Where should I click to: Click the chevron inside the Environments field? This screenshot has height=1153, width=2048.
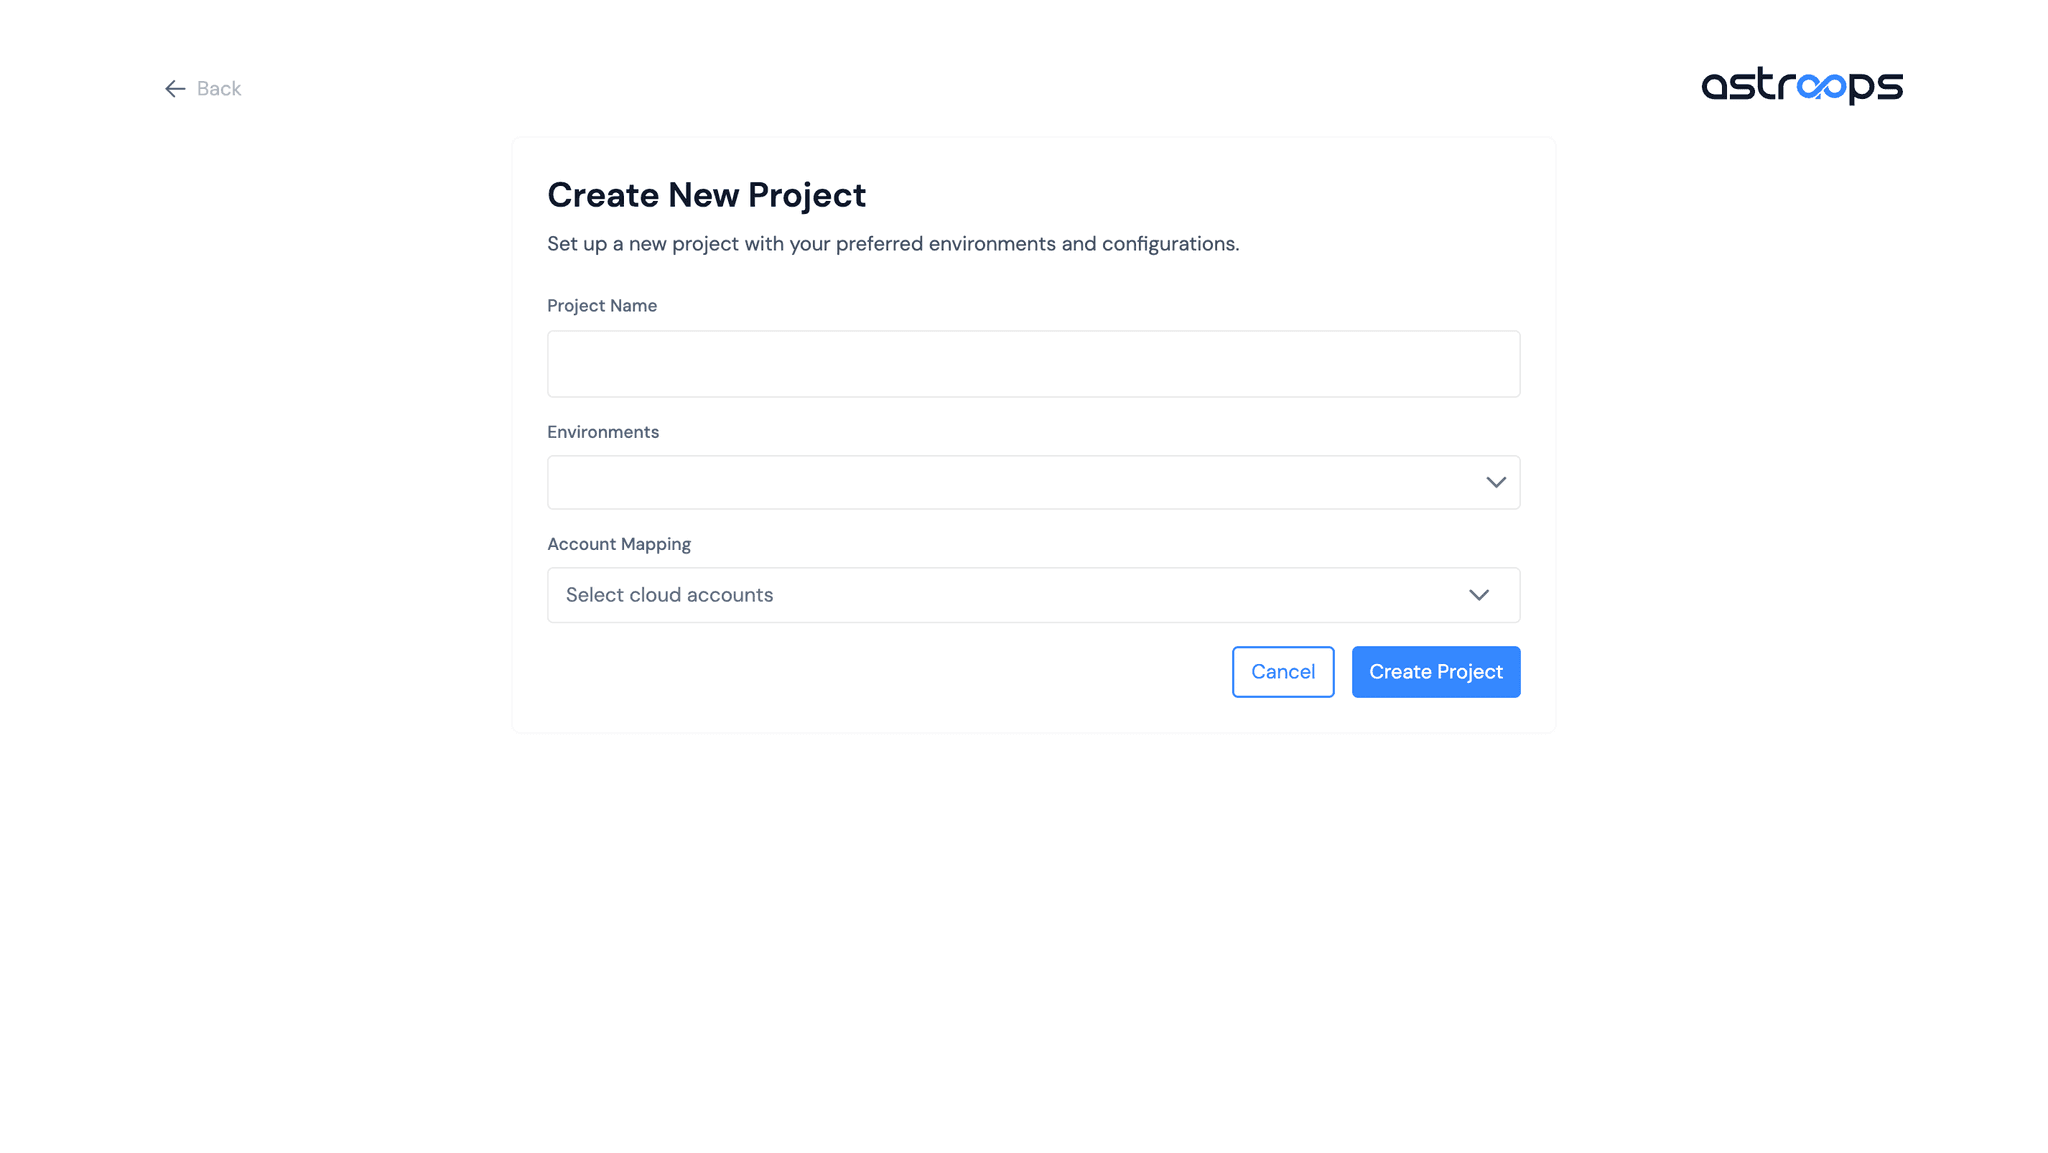[x=1495, y=482]
